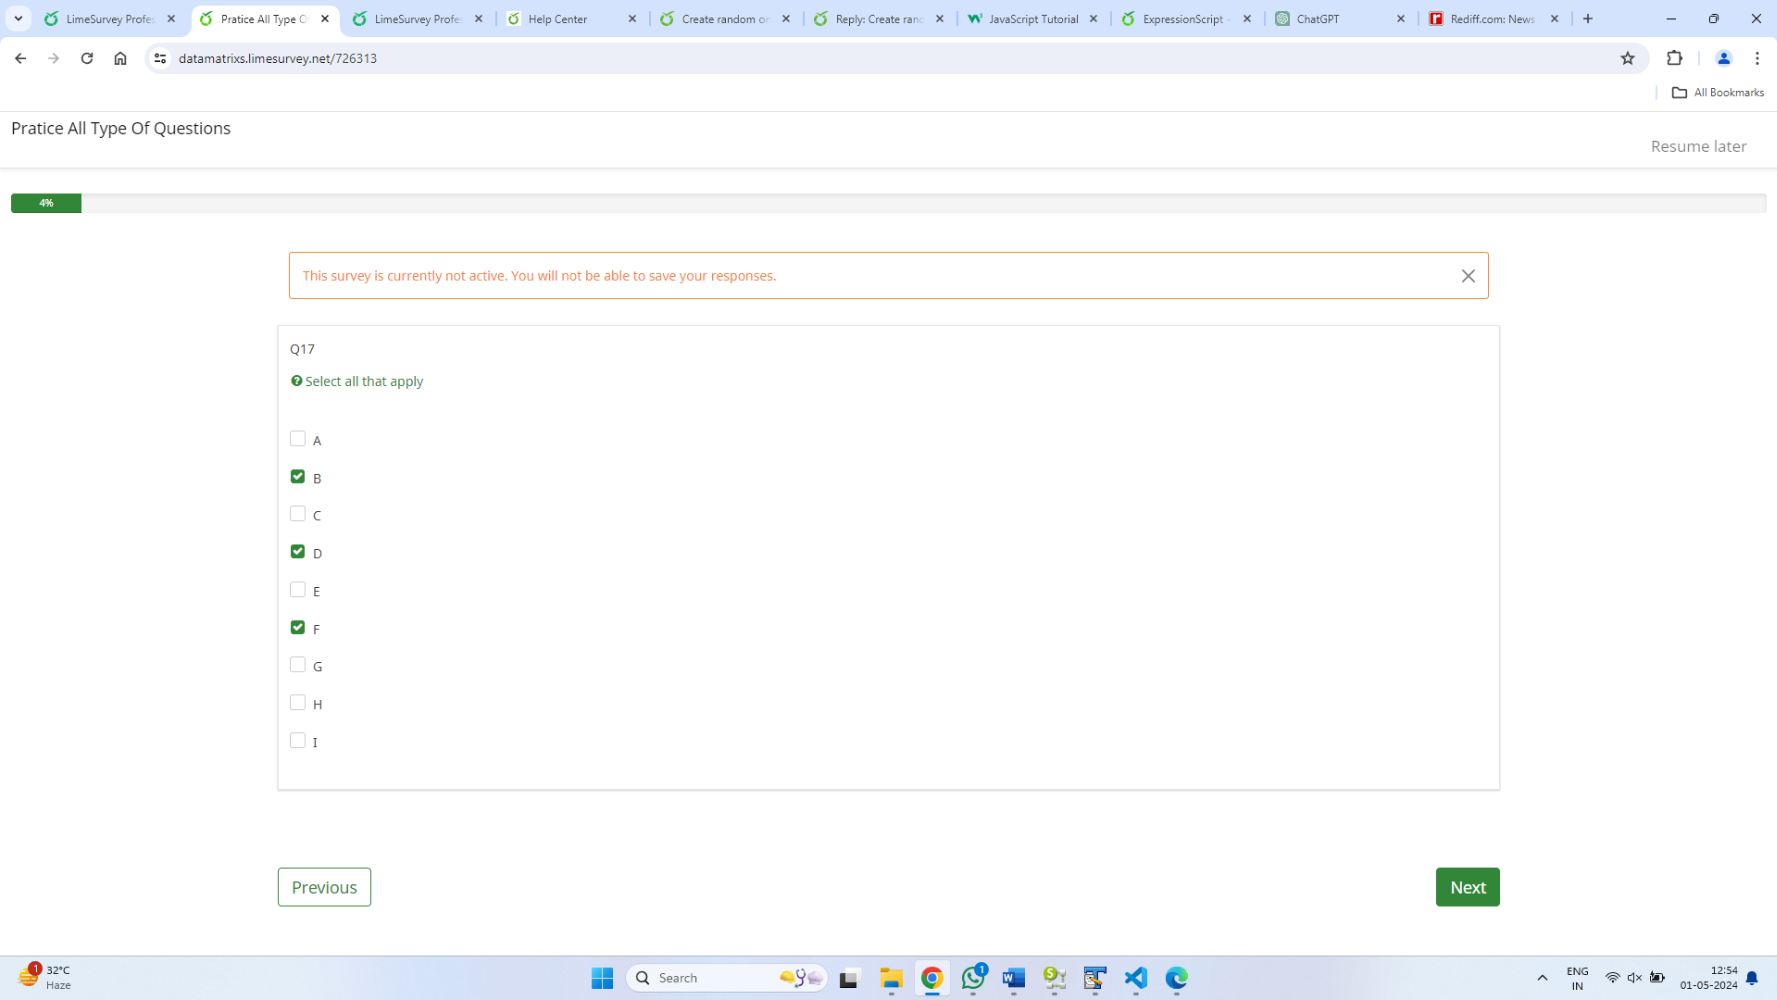Open WhatsApp from the taskbar

[973, 978]
